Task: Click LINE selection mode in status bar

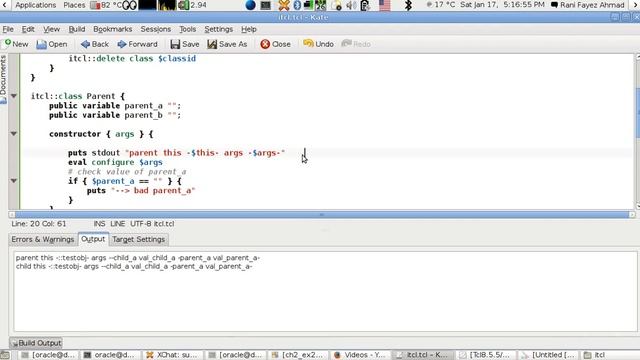Action: (x=118, y=224)
